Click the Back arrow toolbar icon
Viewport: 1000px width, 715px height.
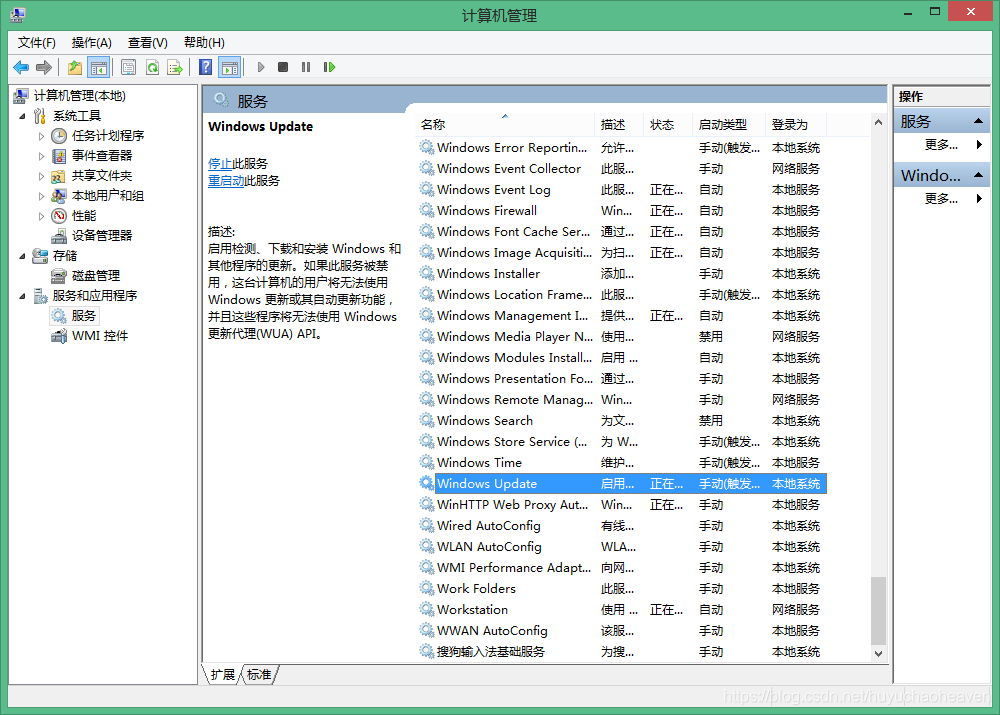[x=21, y=67]
